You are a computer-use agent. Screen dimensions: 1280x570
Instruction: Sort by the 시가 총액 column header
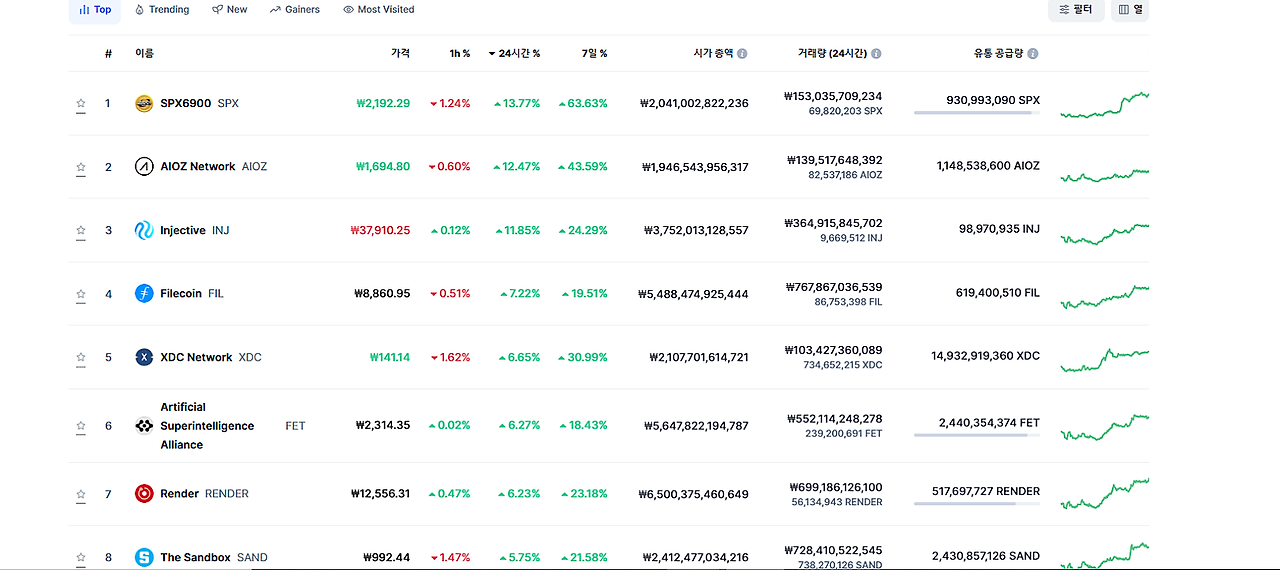click(714, 54)
